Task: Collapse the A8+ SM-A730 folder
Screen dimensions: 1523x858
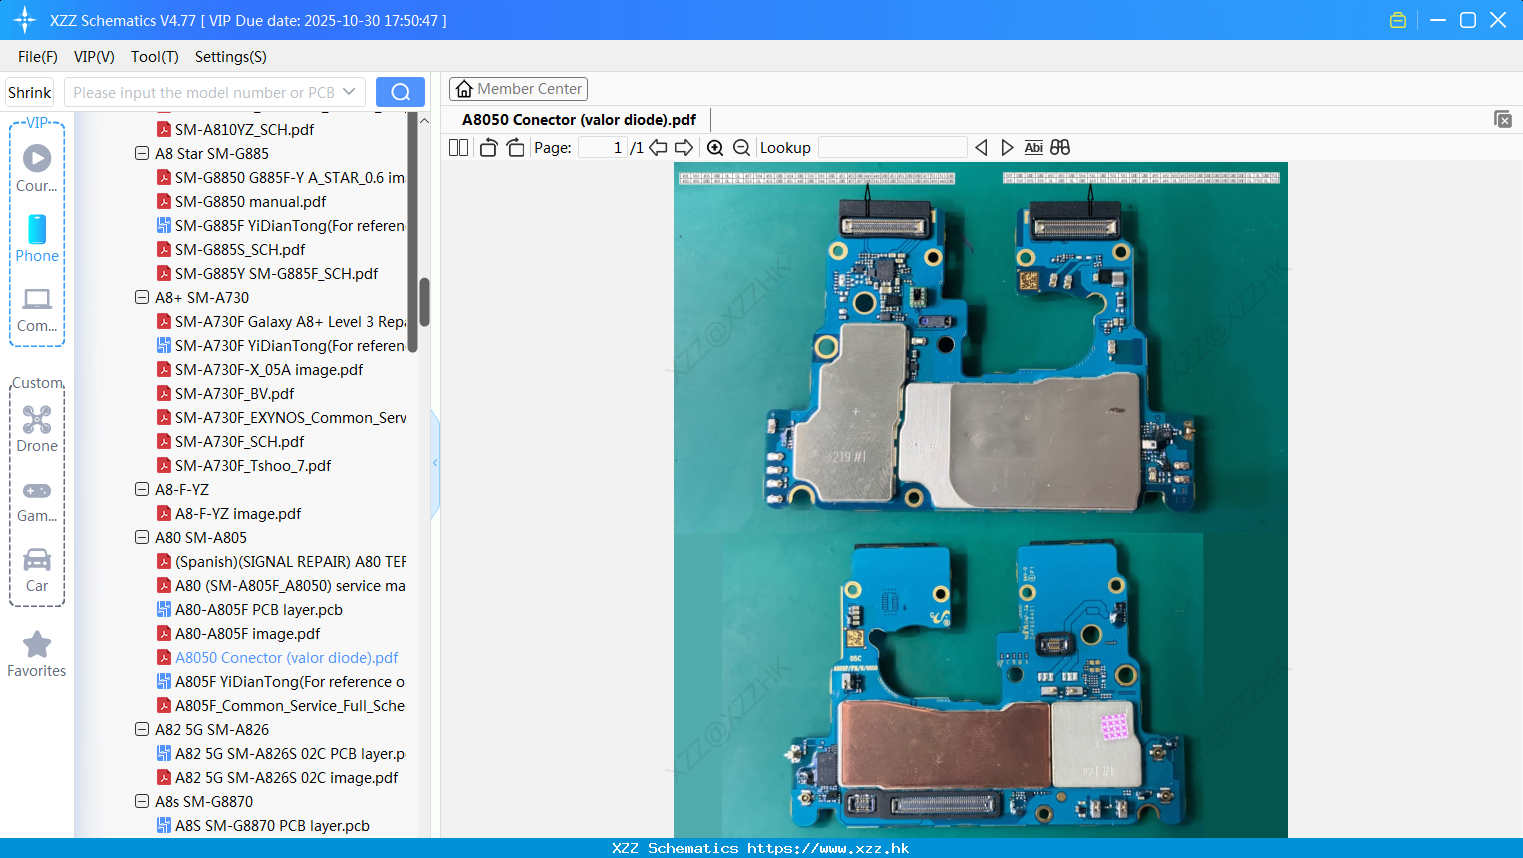Action: pyautogui.click(x=142, y=298)
